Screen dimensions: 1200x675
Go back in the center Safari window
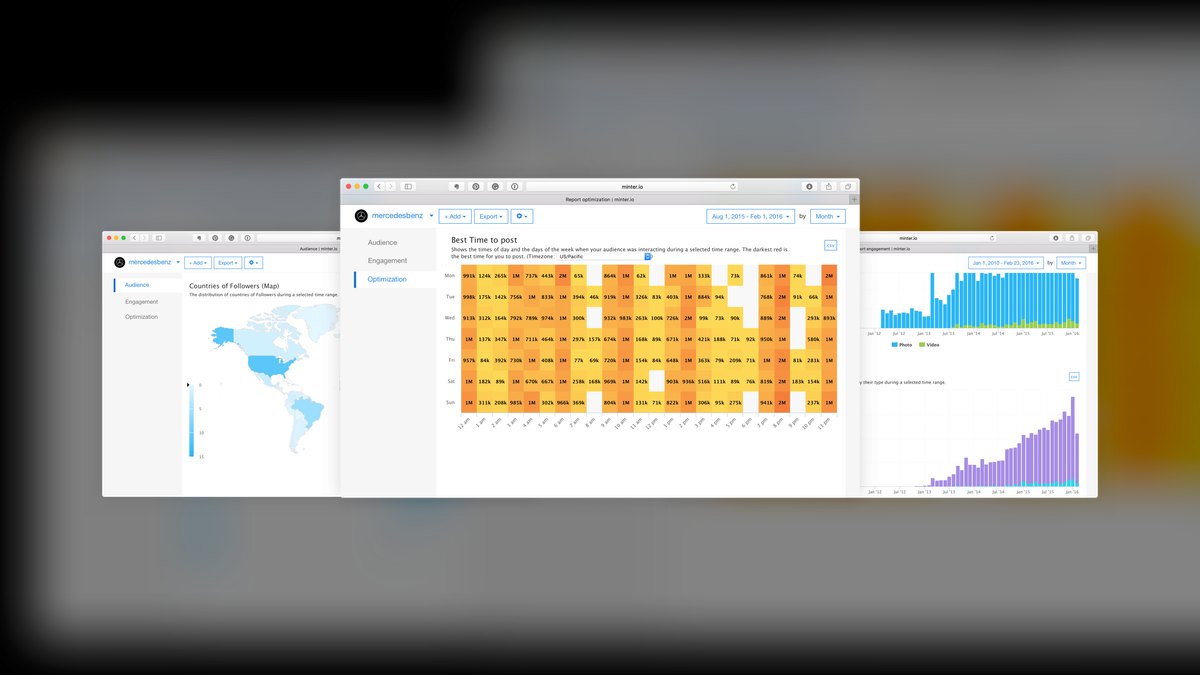point(379,186)
